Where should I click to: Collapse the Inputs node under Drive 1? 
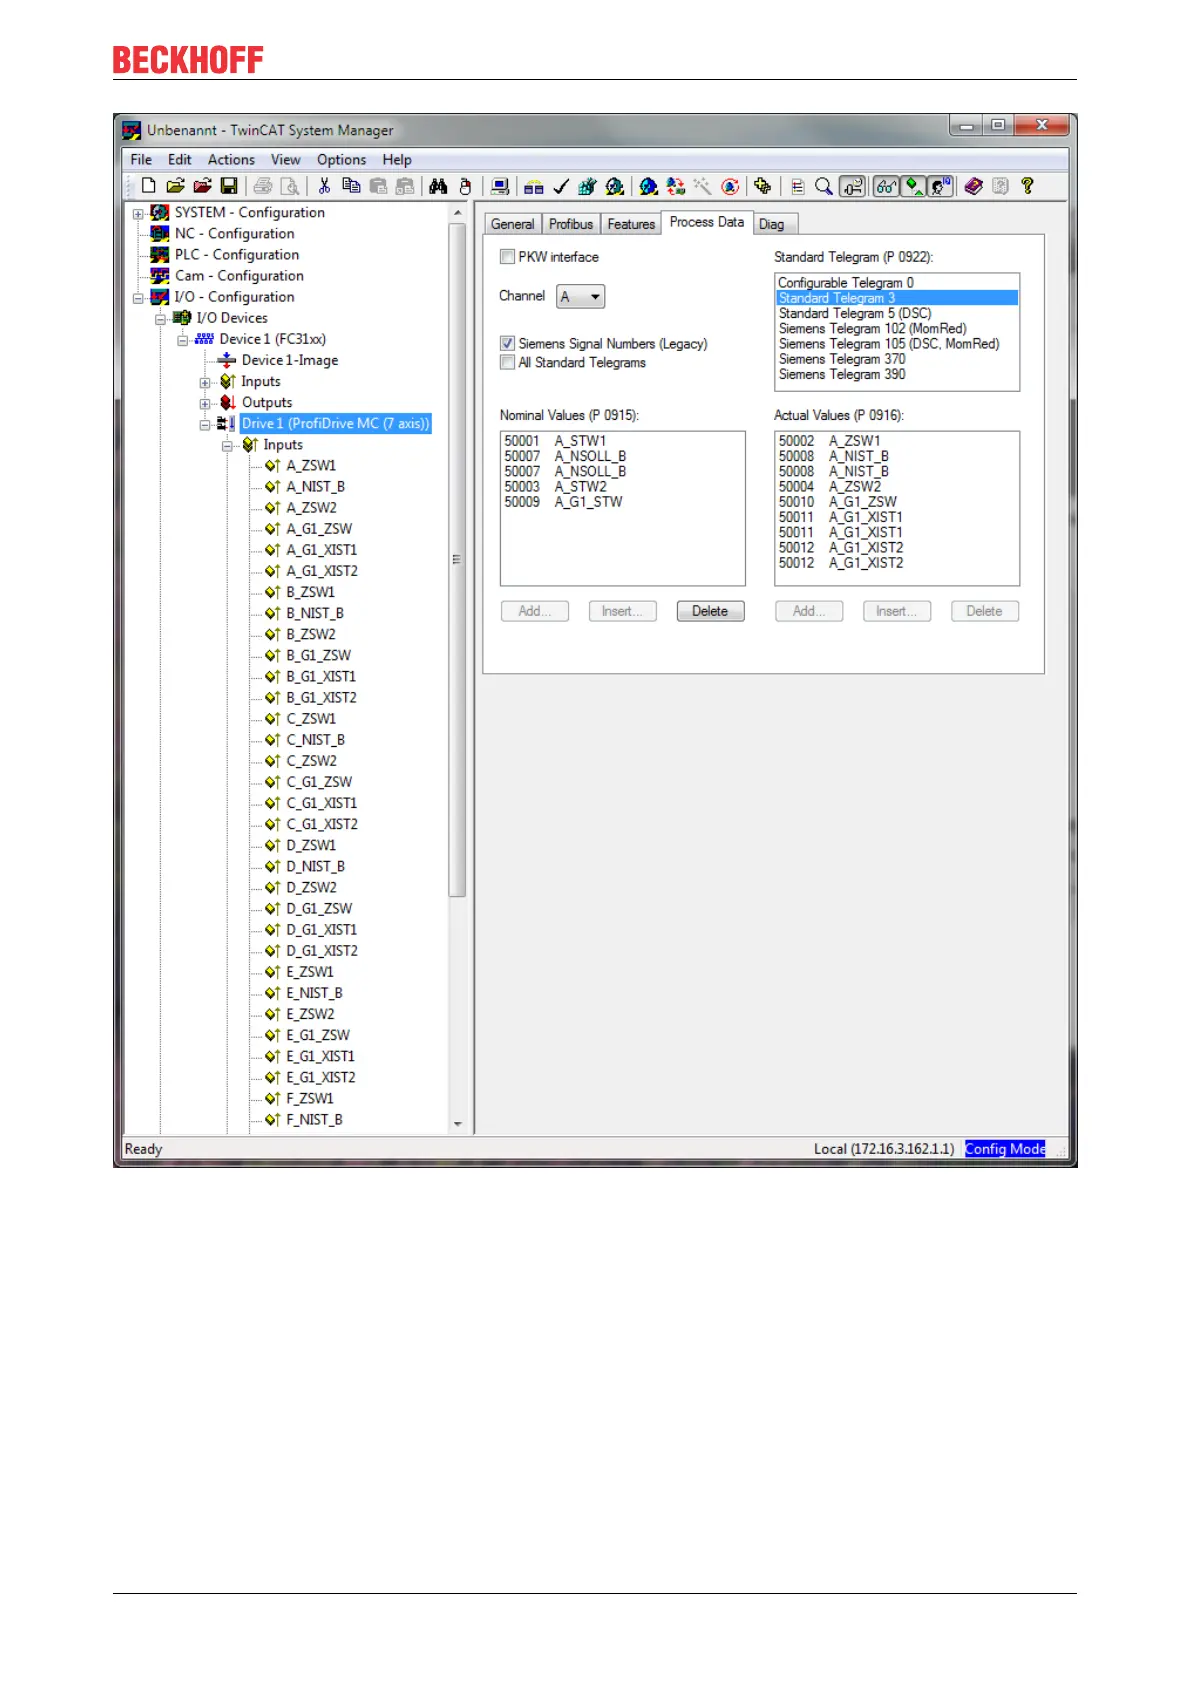tap(227, 445)
